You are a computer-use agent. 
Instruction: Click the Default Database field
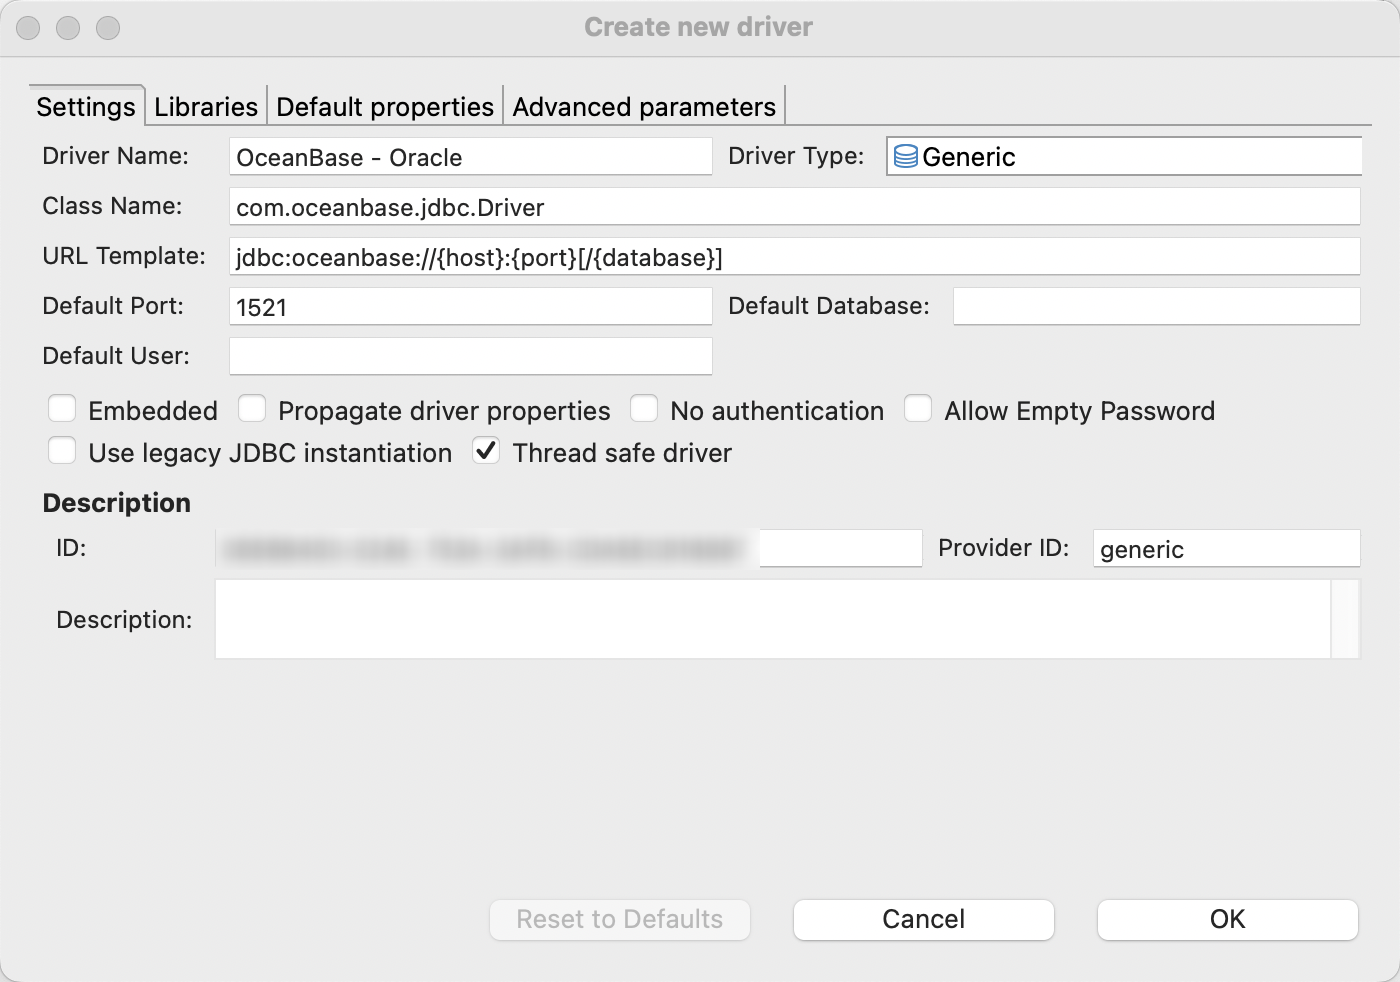[1155, 306]
